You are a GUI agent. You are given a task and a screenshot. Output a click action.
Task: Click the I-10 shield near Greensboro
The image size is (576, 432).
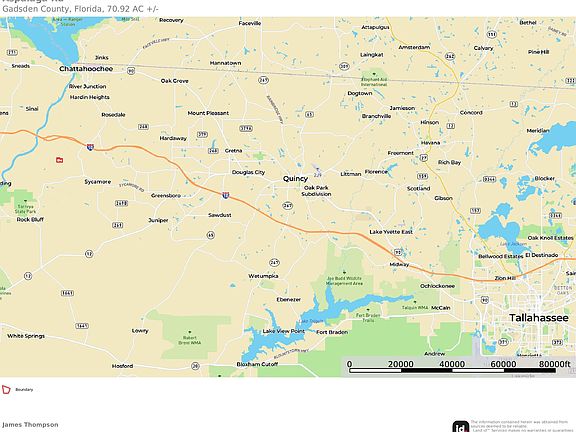[x=226, y=195]
